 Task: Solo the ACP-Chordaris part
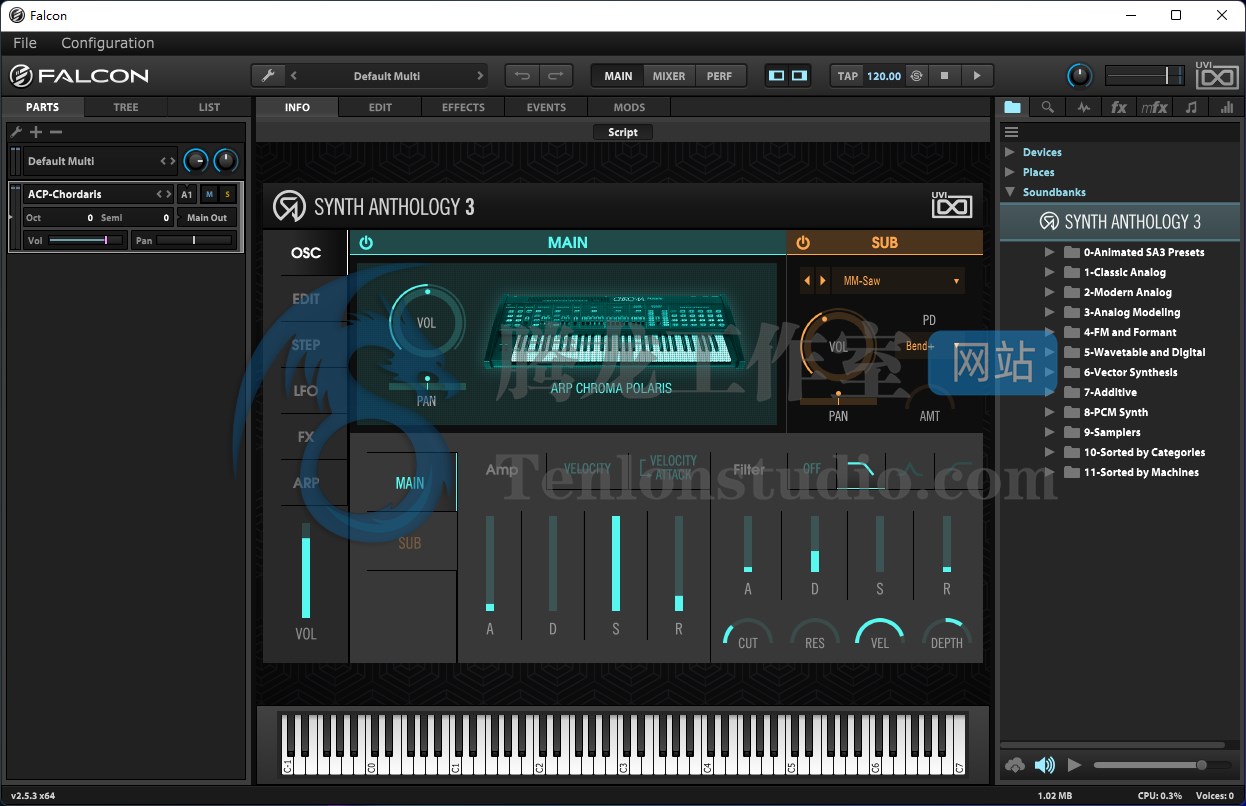[x=227, y=194]
